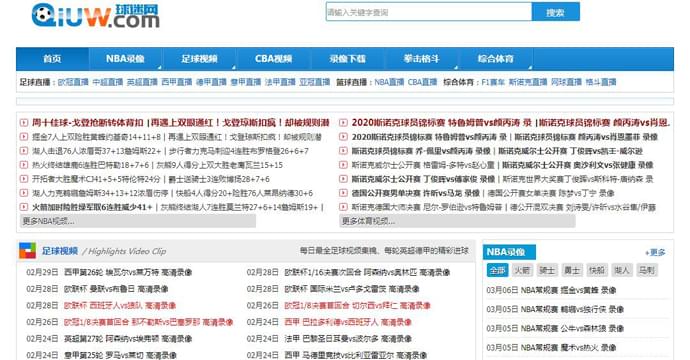This screenshot has height=360, width=690.
Task: Open the NBA录像 navigation menu
Action: pyautogui.click(x=125, y=59)
